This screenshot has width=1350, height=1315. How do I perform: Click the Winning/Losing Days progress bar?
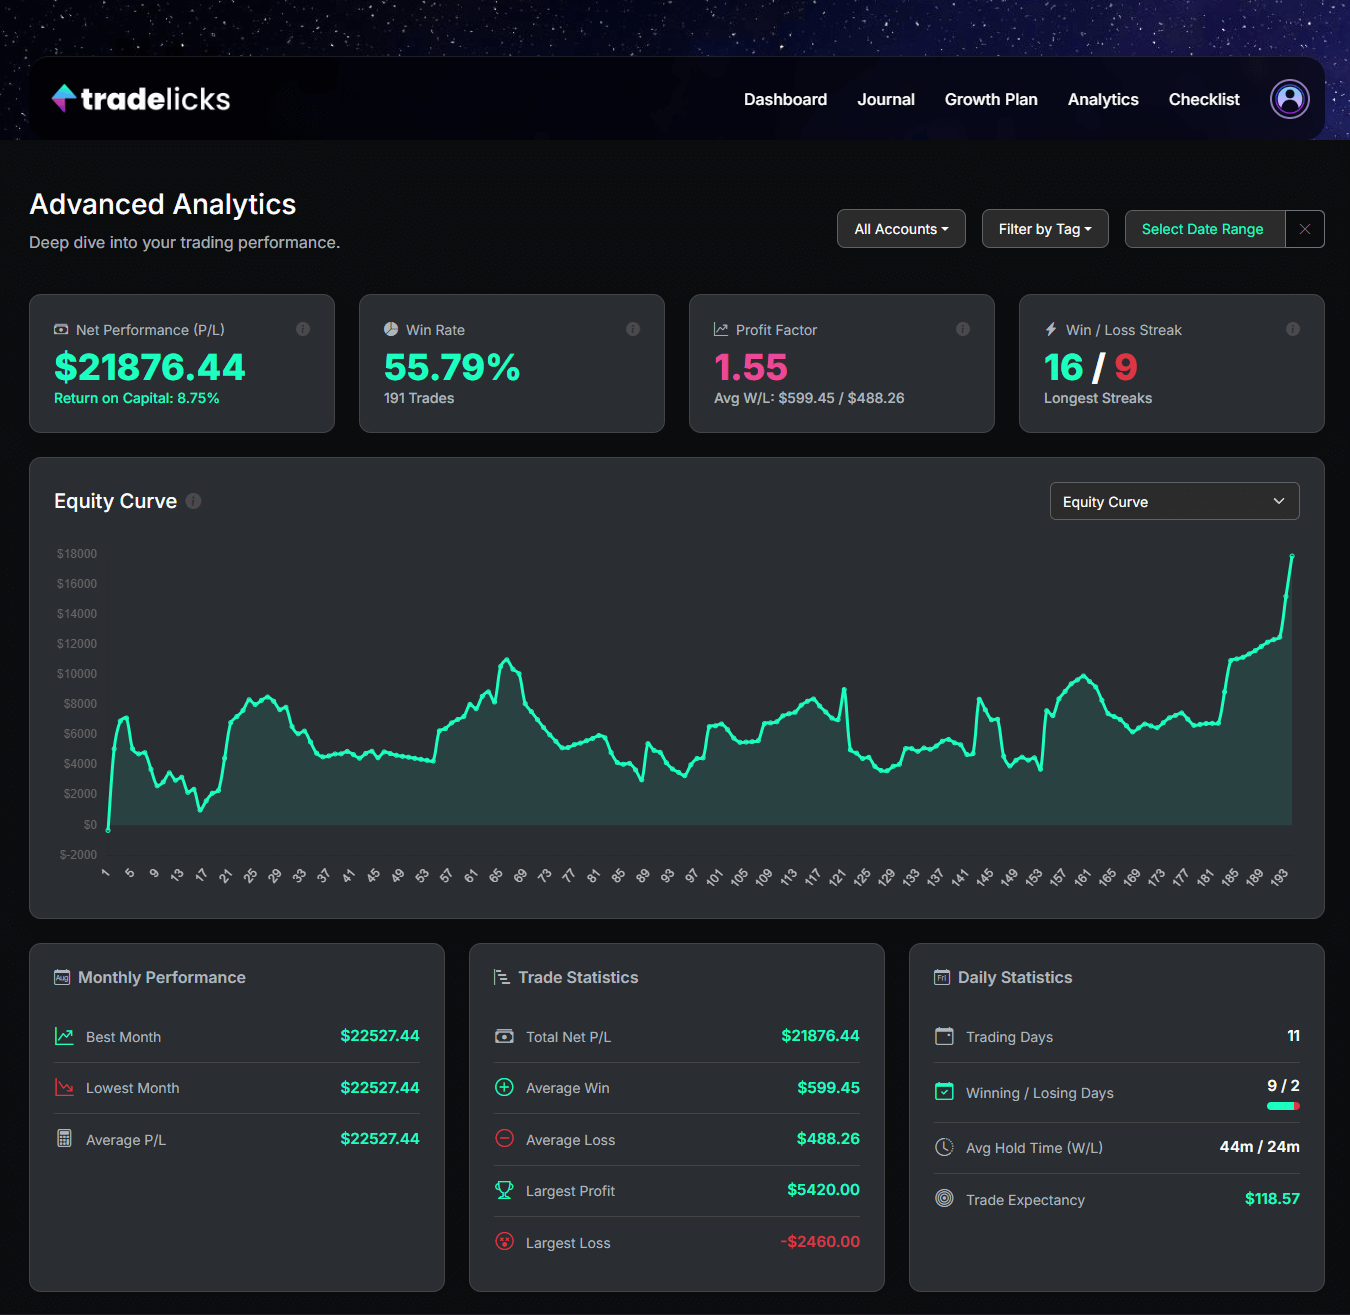click(x=1283, y=1105)
